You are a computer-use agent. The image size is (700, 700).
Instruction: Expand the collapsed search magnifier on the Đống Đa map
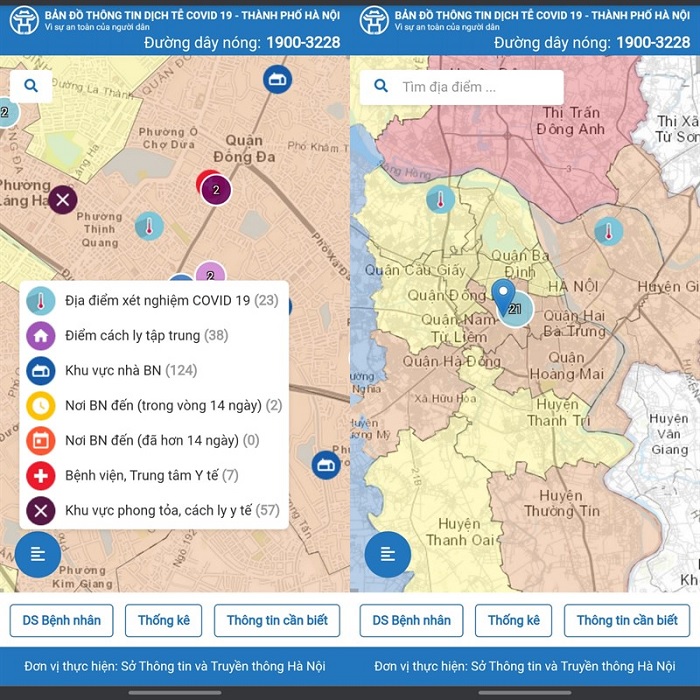(31, 87)
